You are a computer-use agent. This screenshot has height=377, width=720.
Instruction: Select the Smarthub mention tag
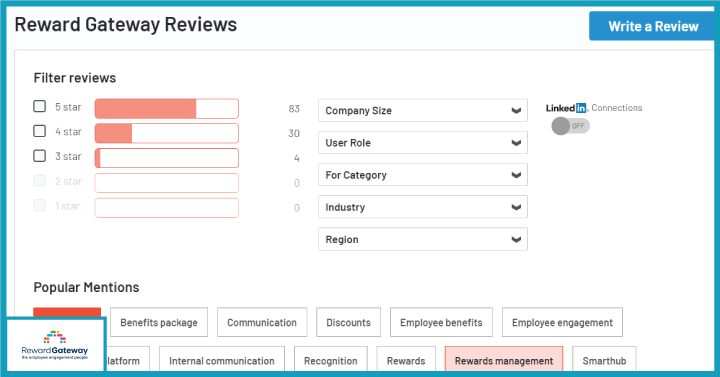click(x=604, y=360)
